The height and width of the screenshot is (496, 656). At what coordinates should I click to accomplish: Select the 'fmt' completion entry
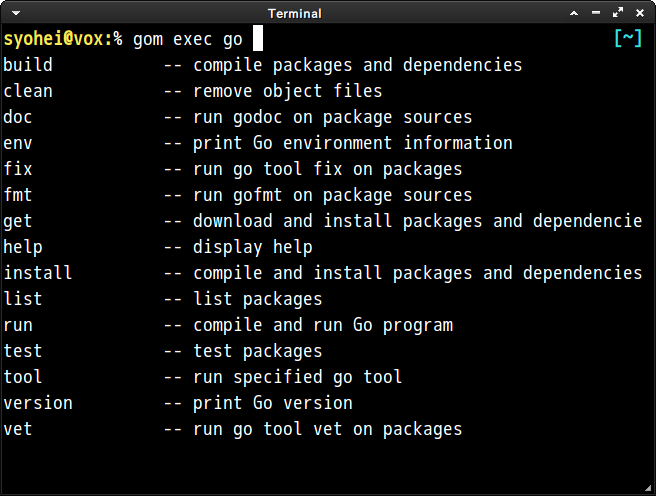pos(18,195)
